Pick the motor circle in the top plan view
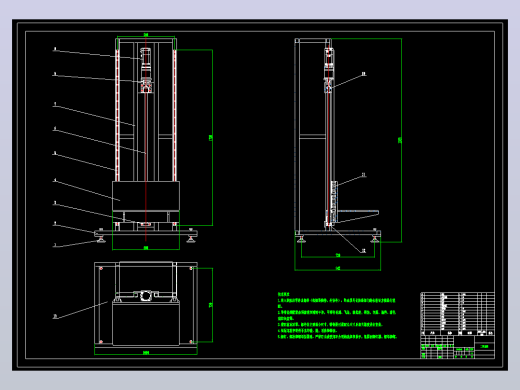Screen dimensions: 520x390 pos(146,295)
